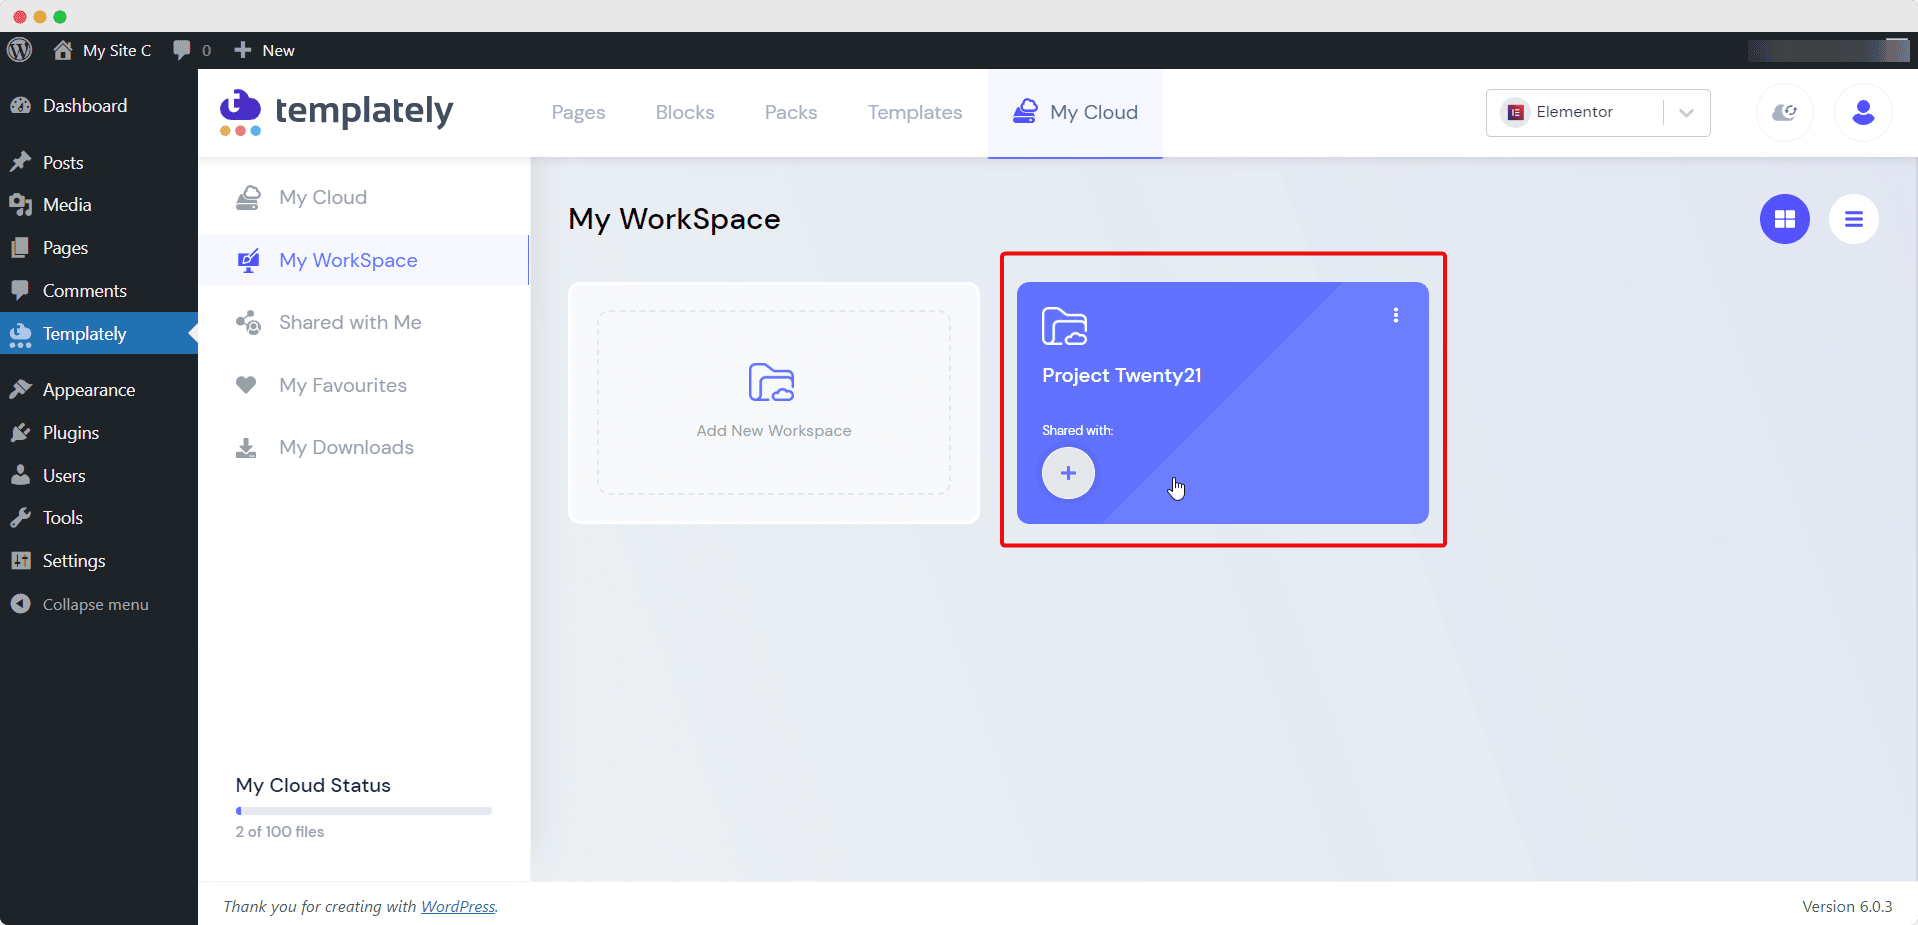This screenshot has height=925, width=1918.
Task: Click the My WorkSpace sidebar icon
Action: click(248, 260)
